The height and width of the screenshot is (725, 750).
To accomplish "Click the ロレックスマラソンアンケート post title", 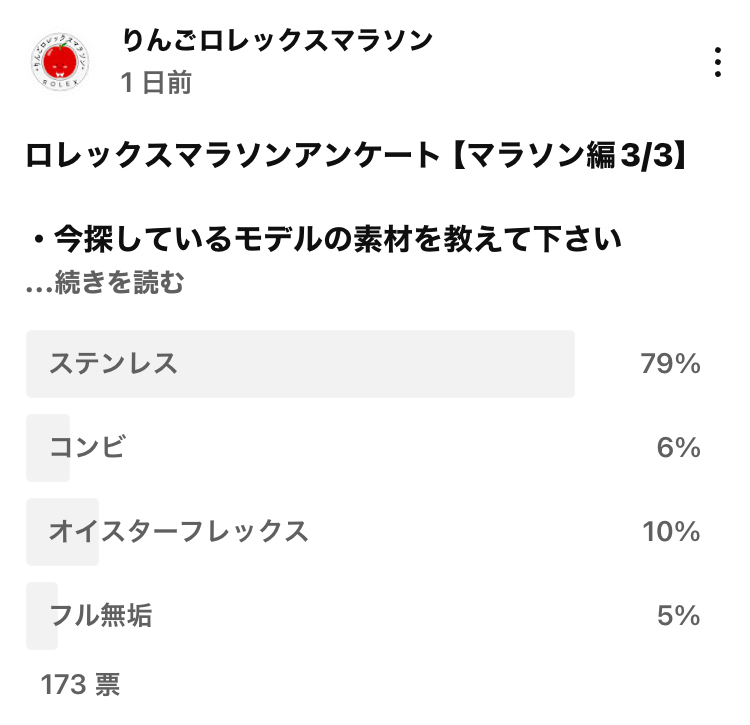I will (356, 156).
